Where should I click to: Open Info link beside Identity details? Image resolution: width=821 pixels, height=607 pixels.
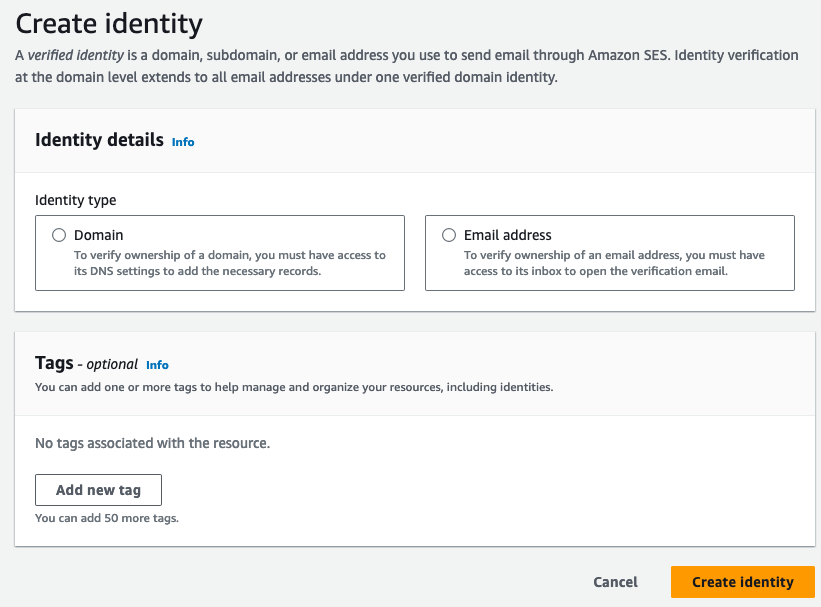coord(183,142)
